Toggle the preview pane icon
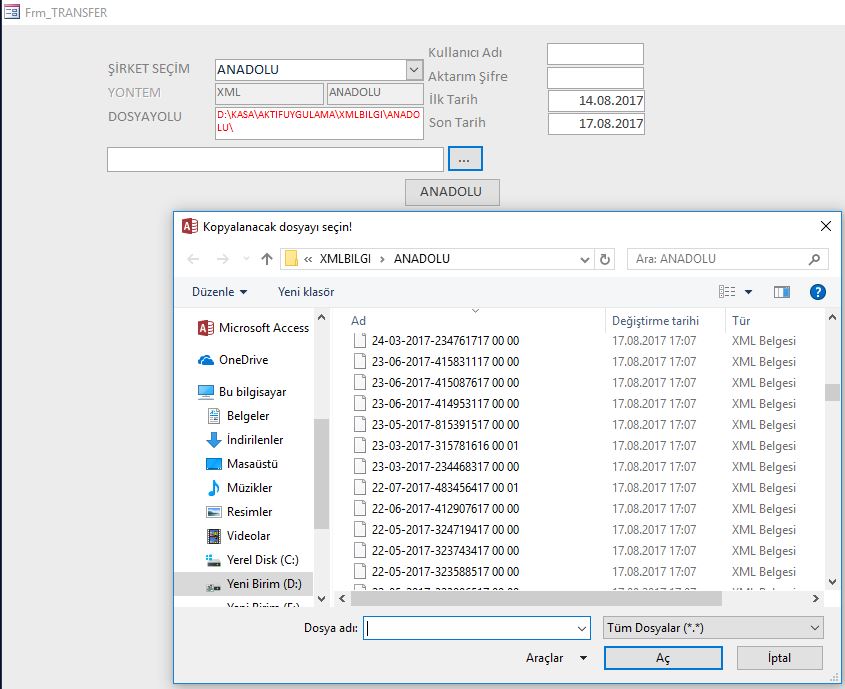 782,292
